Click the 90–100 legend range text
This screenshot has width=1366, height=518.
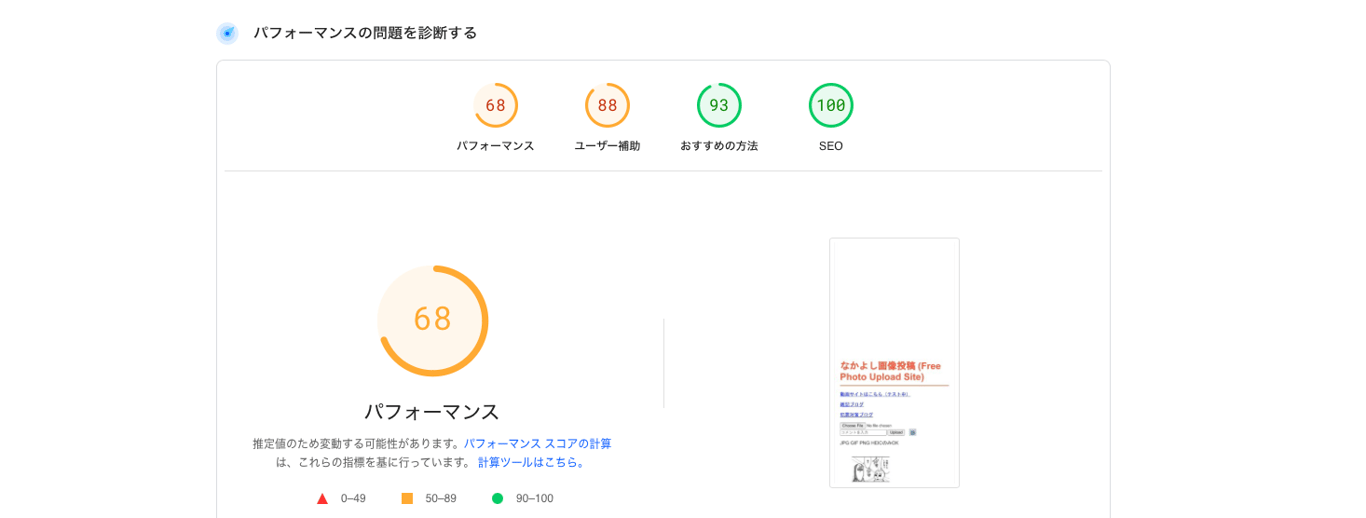point(534,498)
